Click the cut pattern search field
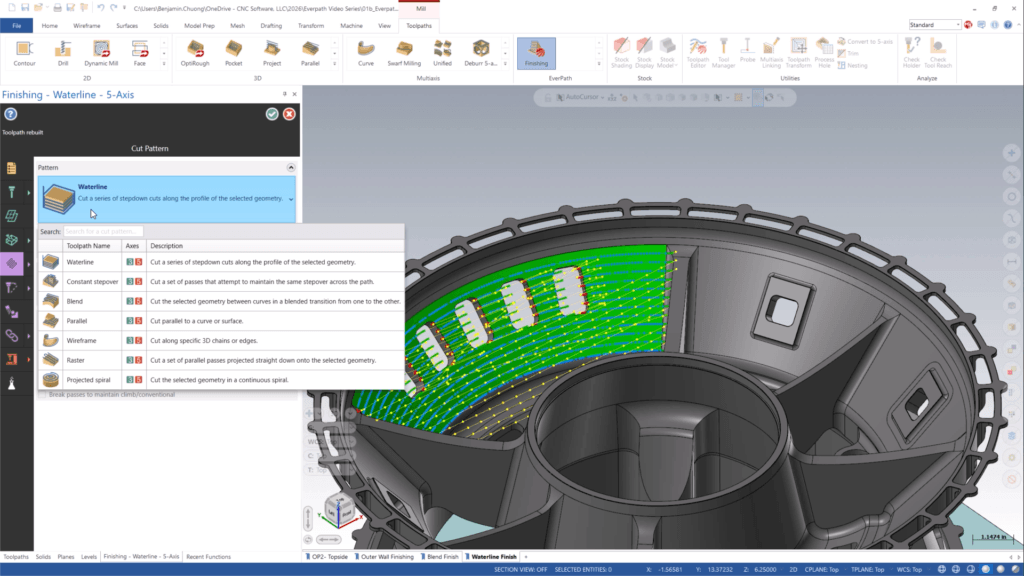This screenshot has width=1024, height=576. [103, 231]
